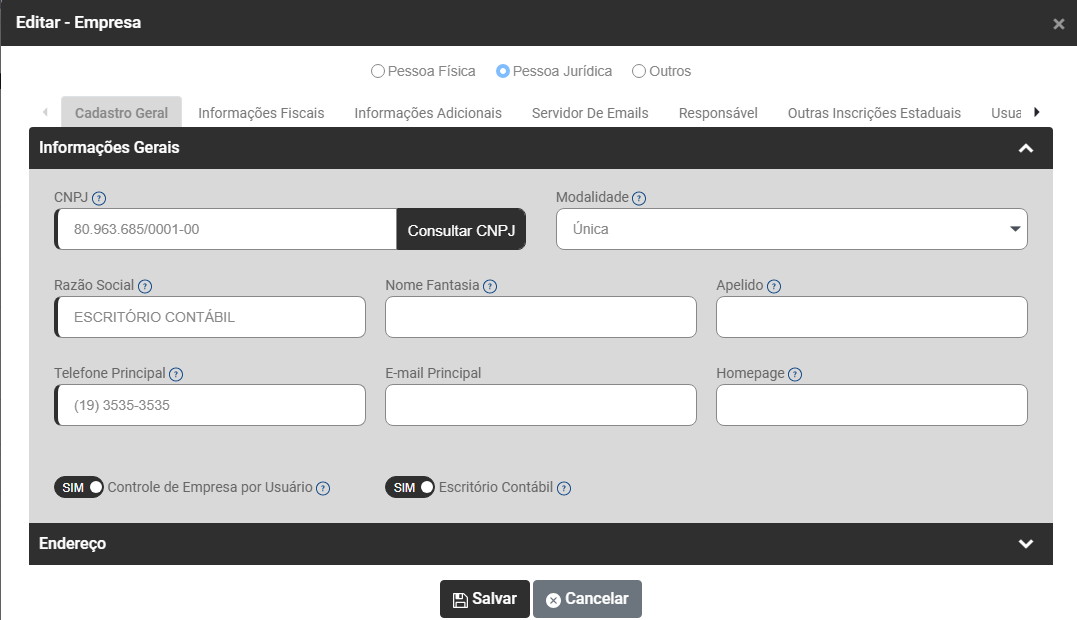Collapse the Informações Gerais section

1025,148
